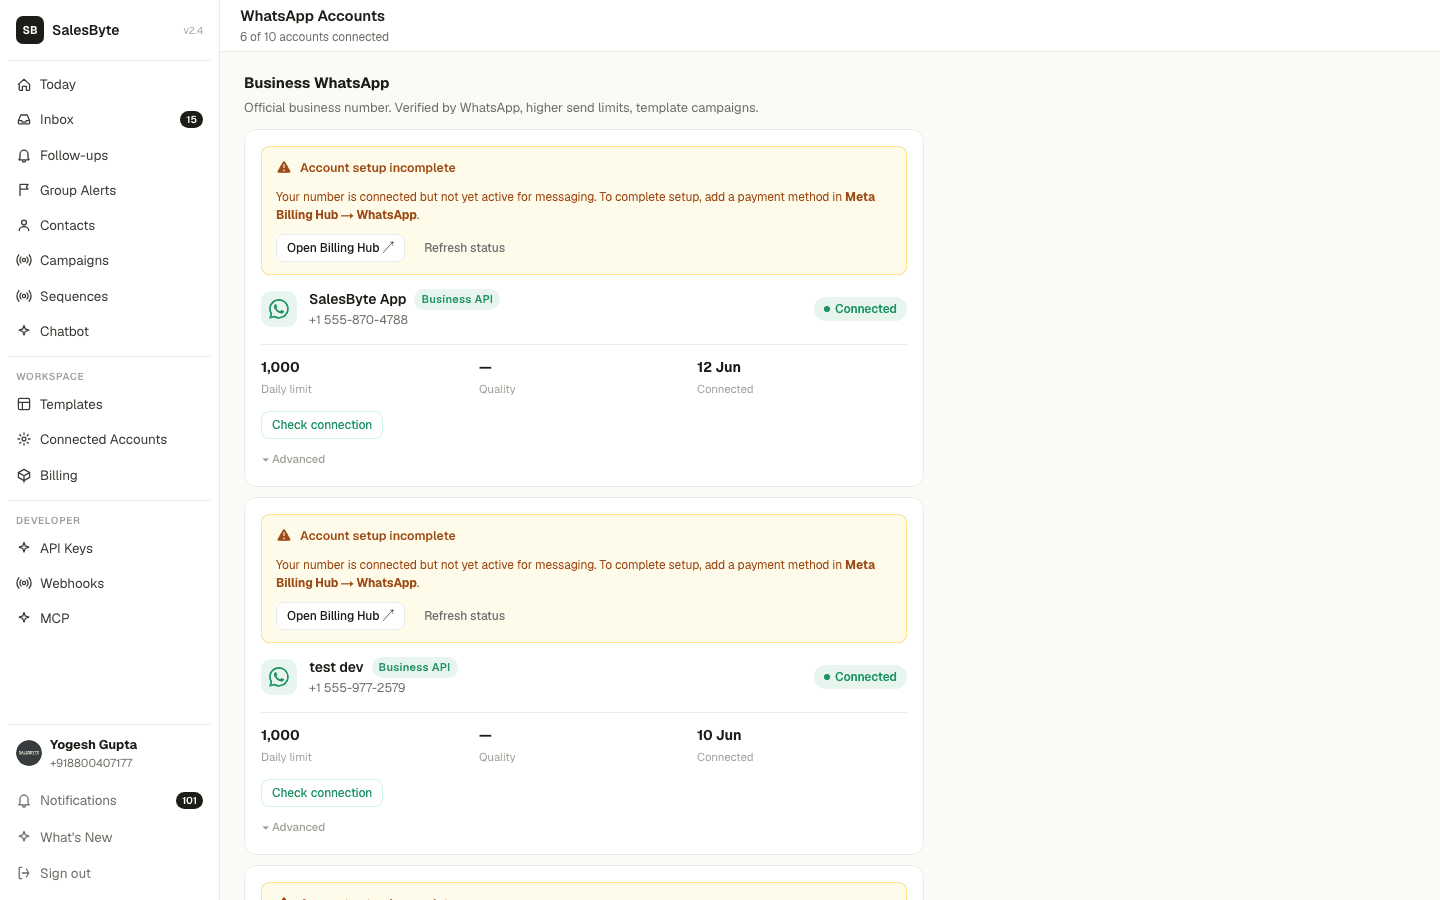Click Business API tag beside SalesByte App
The height and width of the screenshot is (900, 1440).
[457, 299]
